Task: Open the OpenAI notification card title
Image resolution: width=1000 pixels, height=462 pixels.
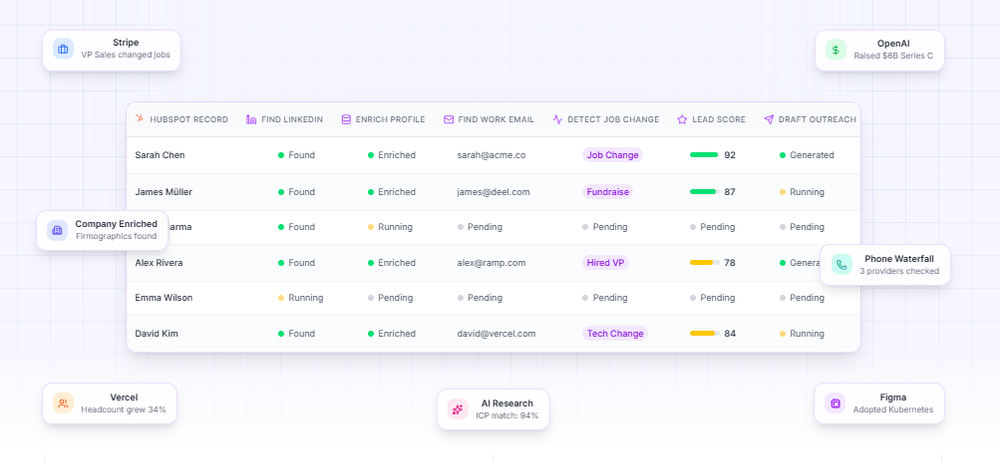Action: tap(893, 43)
